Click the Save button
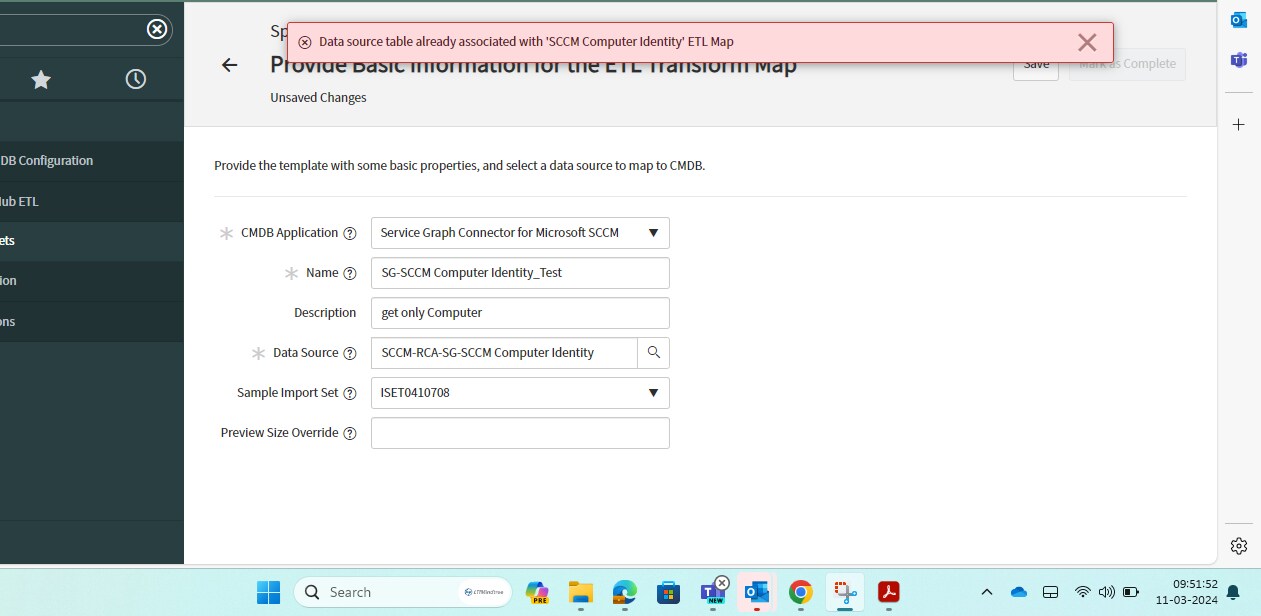Image resolution: width=1261 pixels, height=616 pixels. tap(1036, 64)
